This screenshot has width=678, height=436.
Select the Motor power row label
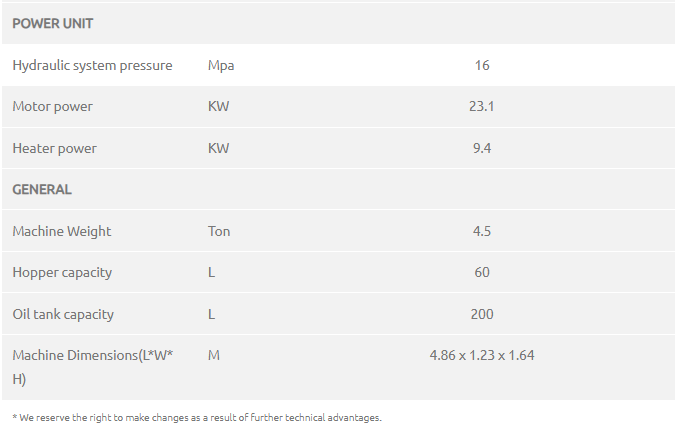coord(52,106)
